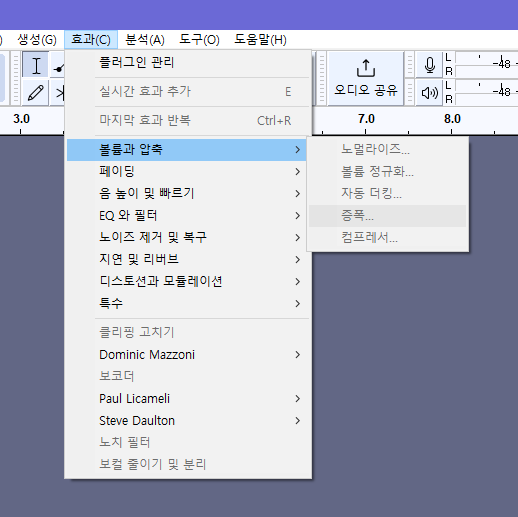Grab the tools toolbar grip handle
This screenshot has width=518, height=517.
pyautogui.click(x=15, y=78)
